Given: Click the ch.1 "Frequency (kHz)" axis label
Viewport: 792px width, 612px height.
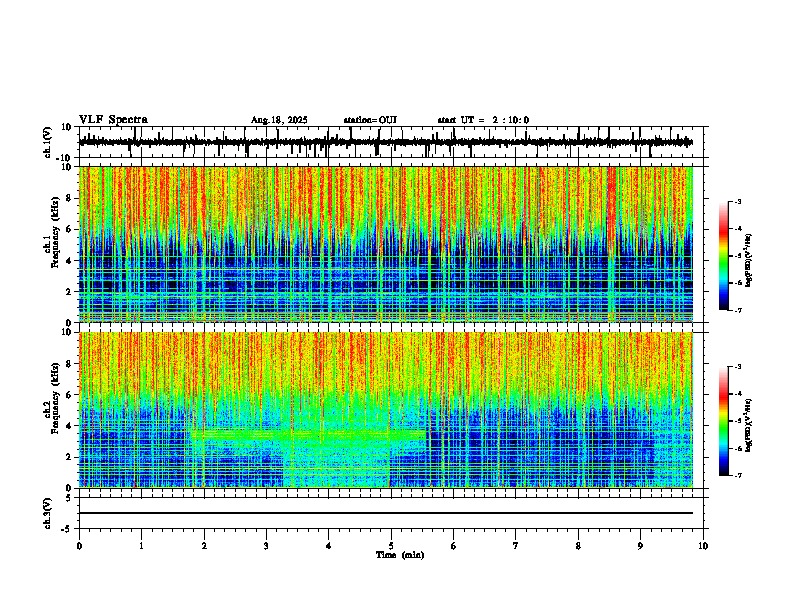Looking at the screenshot, I should (54, 232).
